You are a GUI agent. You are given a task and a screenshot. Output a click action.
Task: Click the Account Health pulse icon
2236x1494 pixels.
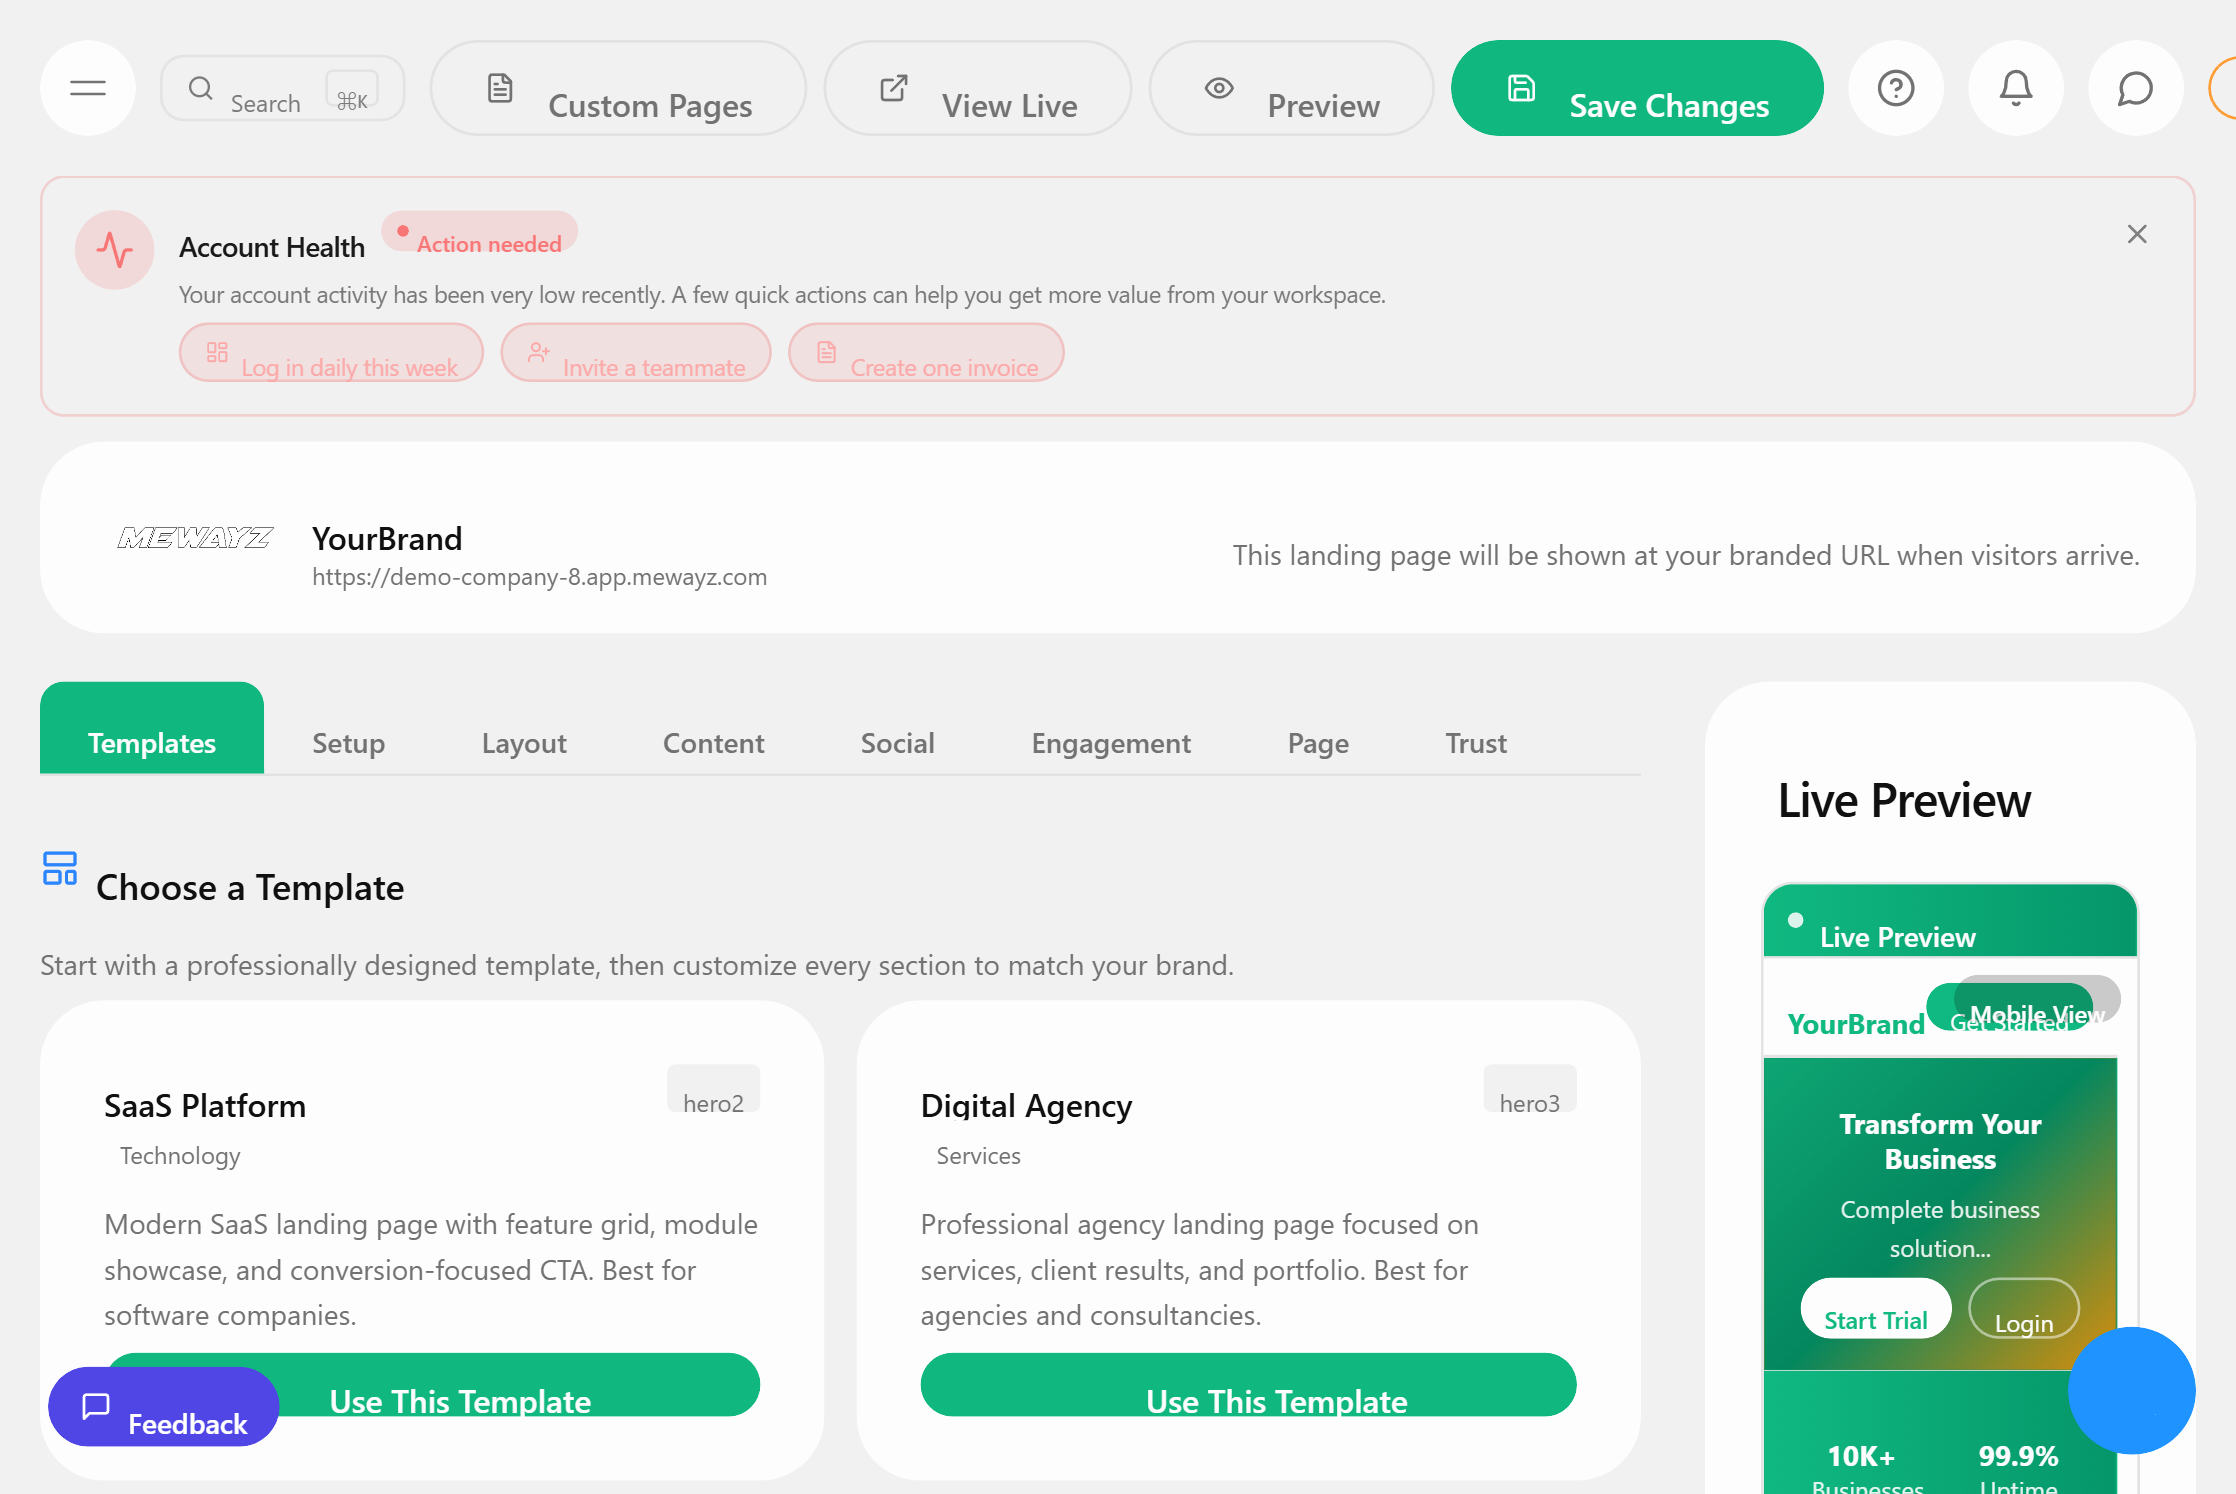[x=113, y=250]
